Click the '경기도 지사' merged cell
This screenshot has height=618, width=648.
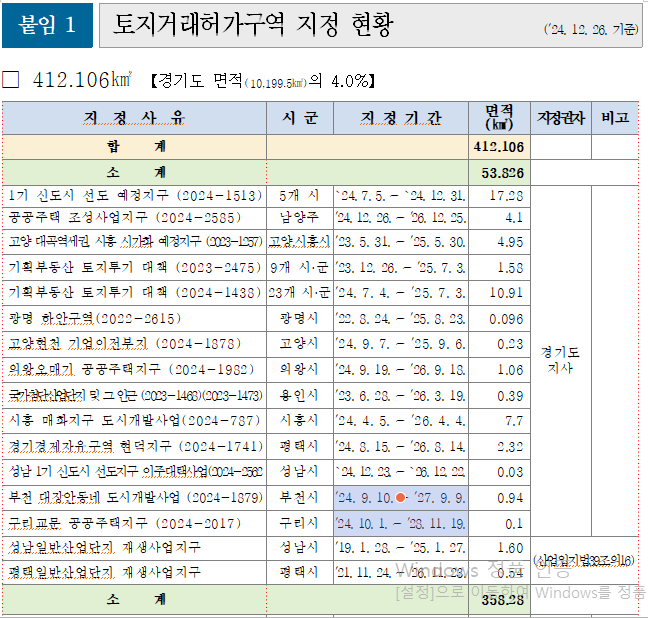point(561,361)
